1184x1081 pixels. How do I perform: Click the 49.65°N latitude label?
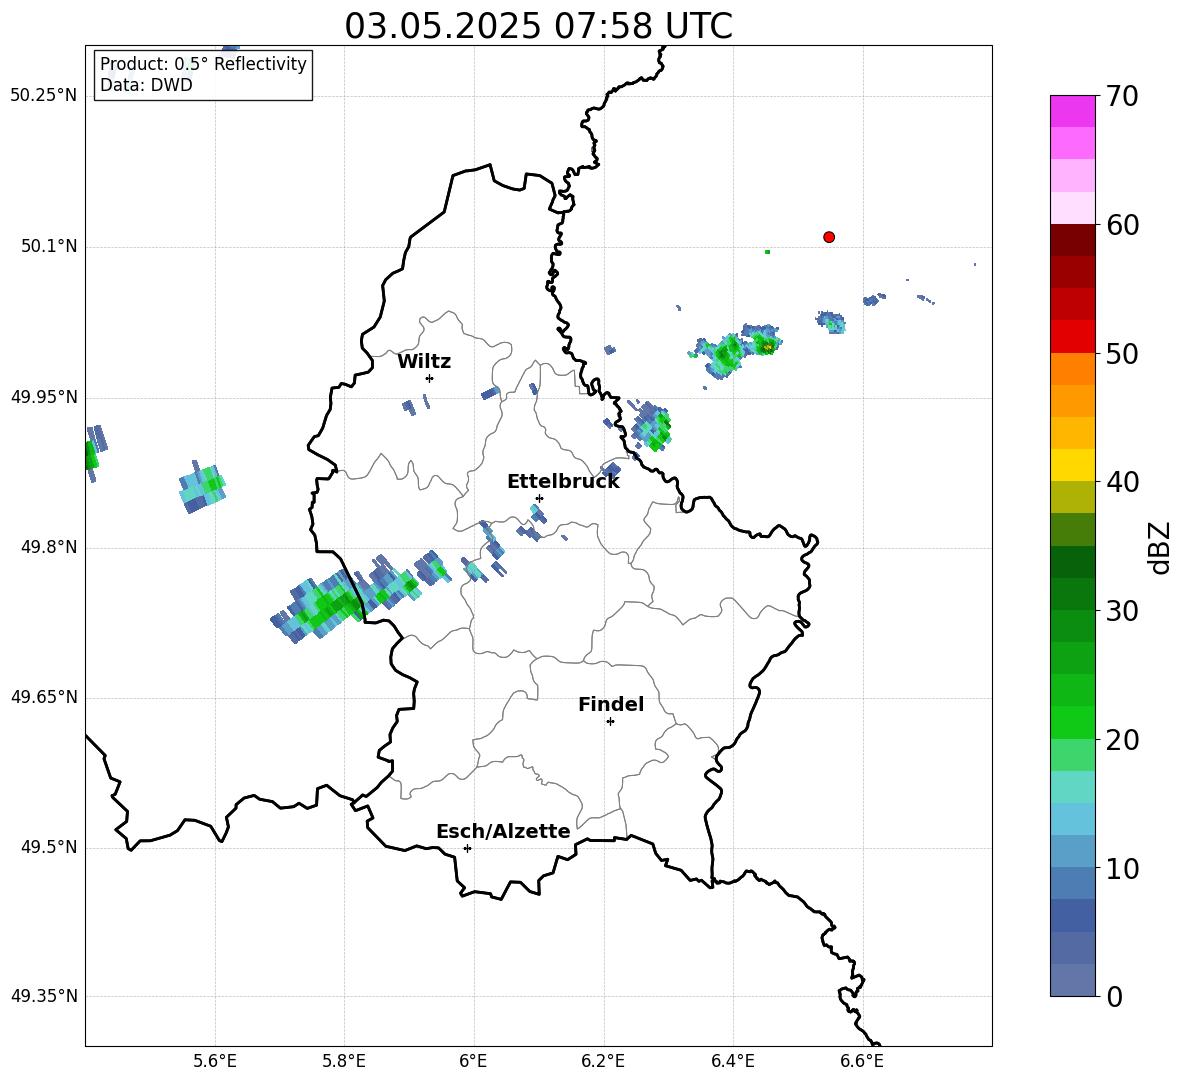click(44, 697)
